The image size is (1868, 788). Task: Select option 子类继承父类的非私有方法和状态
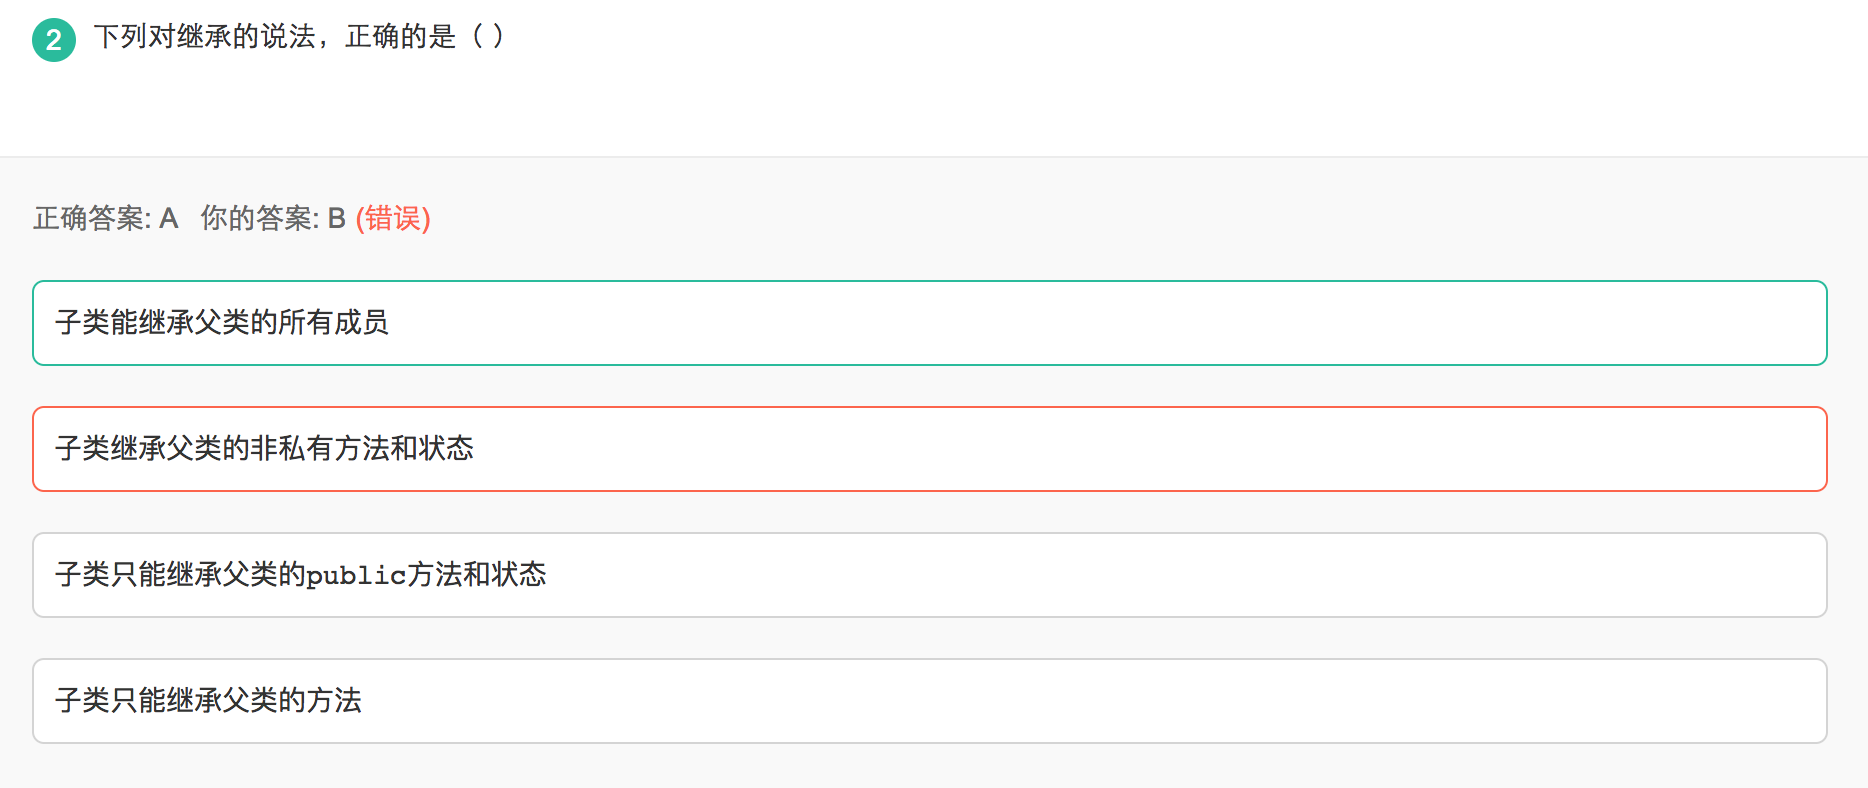(930, 449)
